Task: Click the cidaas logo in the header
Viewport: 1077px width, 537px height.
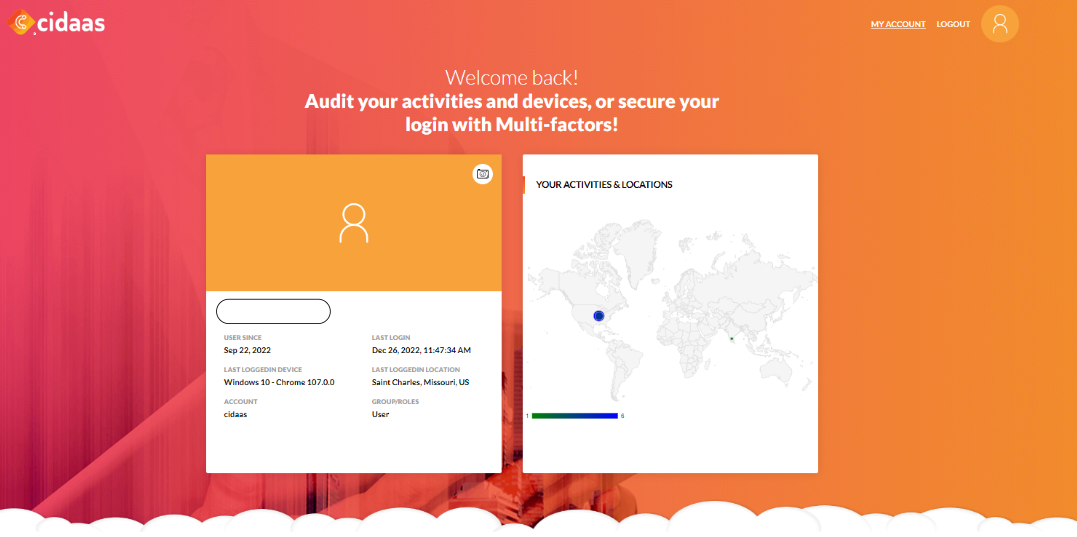Action: pyautogui.click(x=57, y=22)
